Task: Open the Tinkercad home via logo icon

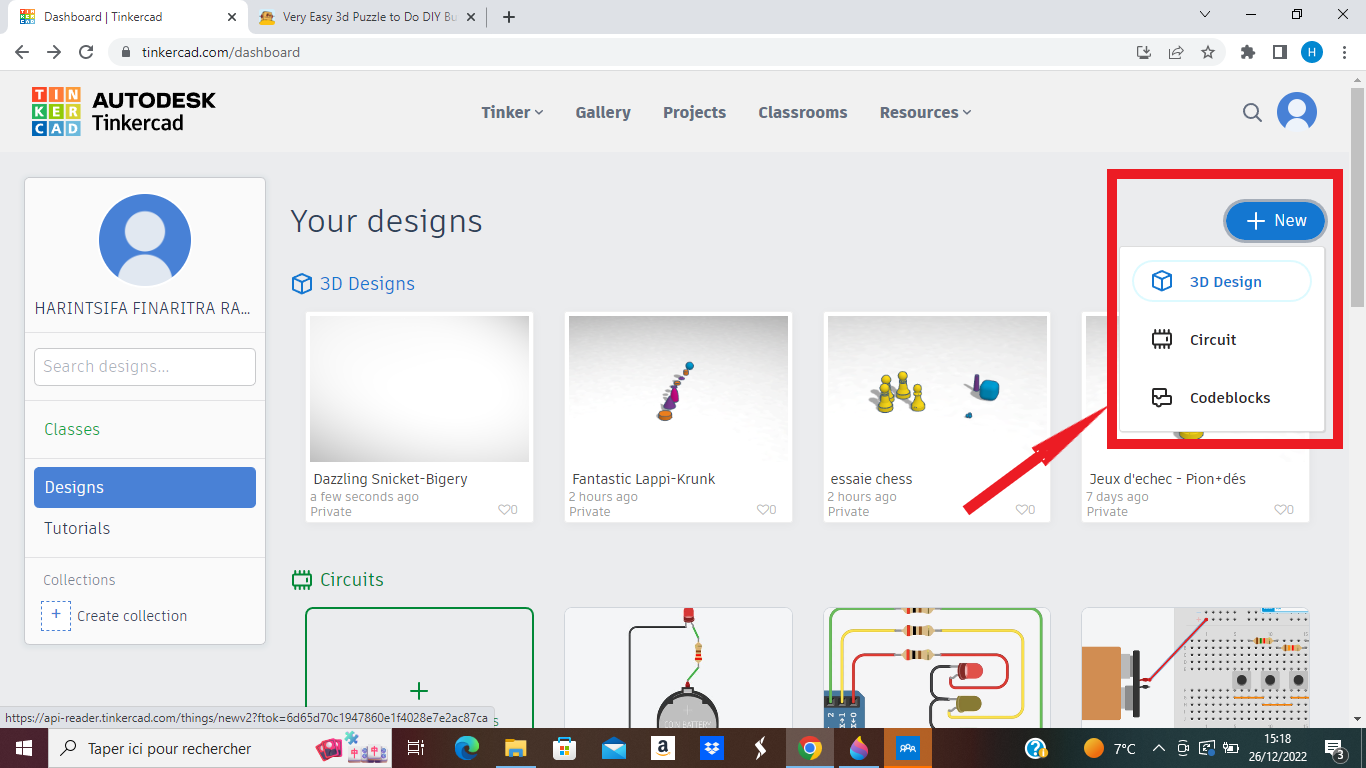Action: (x=56, y=111)
